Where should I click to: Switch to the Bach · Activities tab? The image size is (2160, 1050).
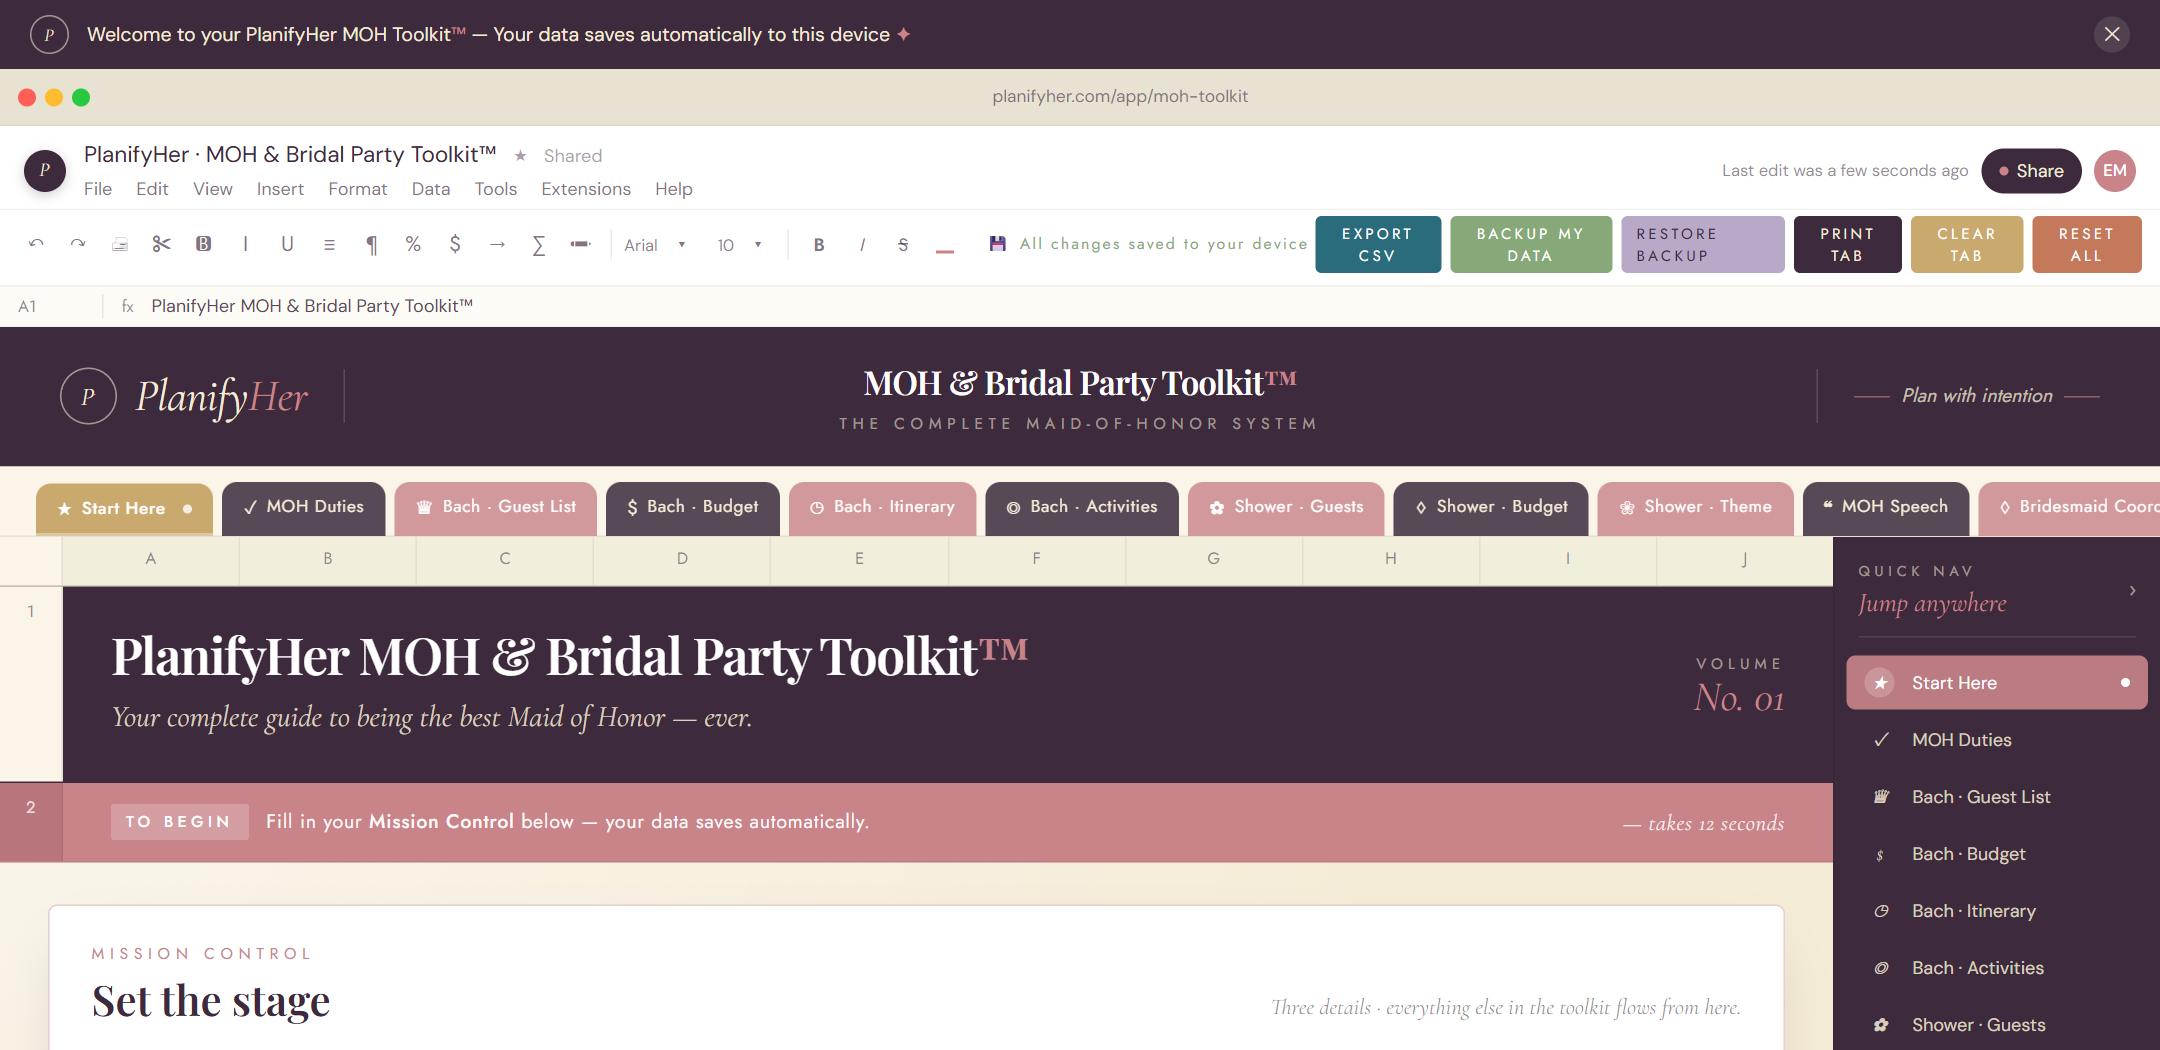tap(1082, 508)
